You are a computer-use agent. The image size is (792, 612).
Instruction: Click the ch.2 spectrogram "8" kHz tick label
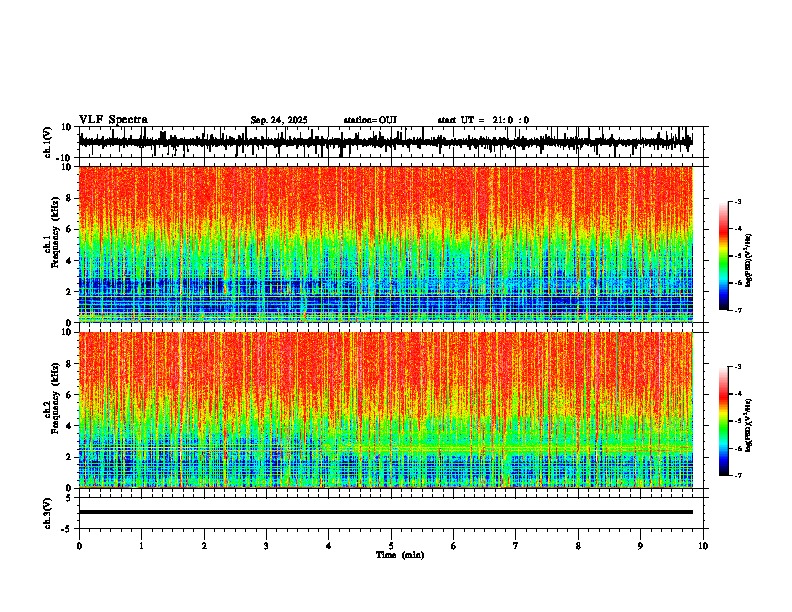(x=69, y=364)
